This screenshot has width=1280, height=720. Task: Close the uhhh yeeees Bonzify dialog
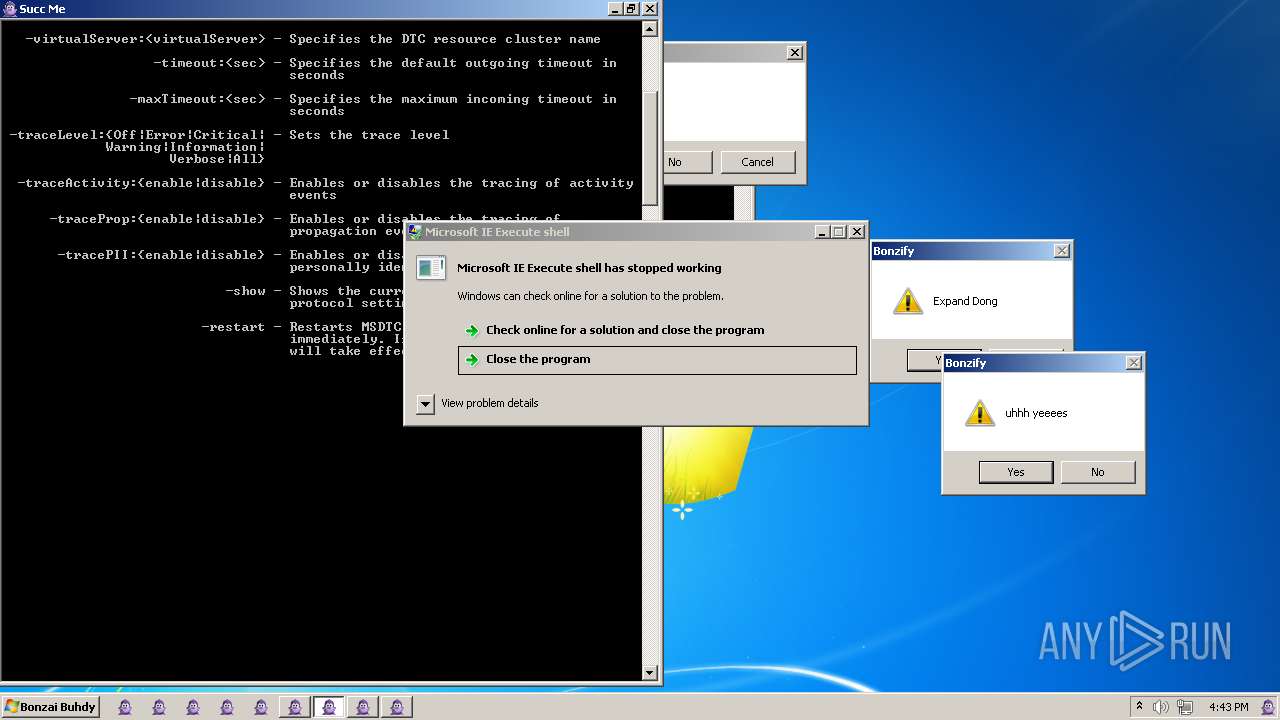1134,363
